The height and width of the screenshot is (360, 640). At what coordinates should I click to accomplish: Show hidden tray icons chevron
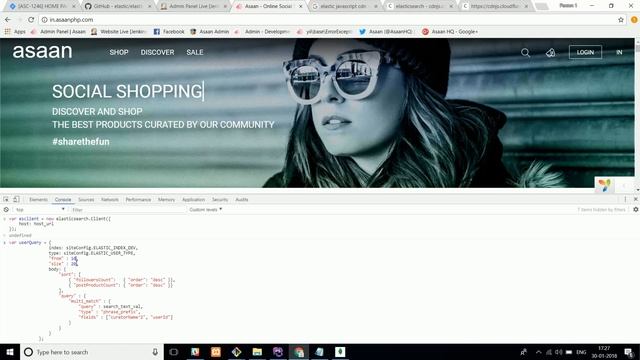(x=538, y=352)
